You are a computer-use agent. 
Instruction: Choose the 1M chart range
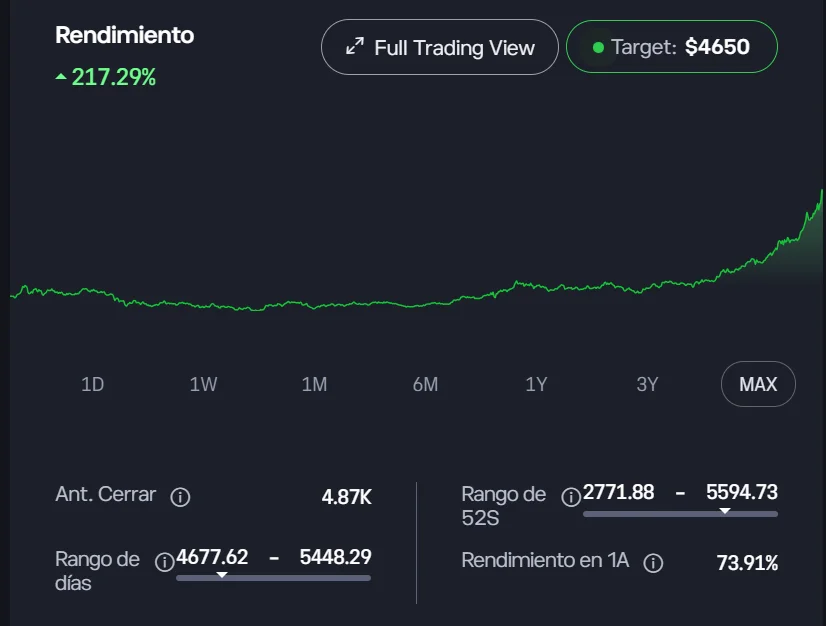314,384
